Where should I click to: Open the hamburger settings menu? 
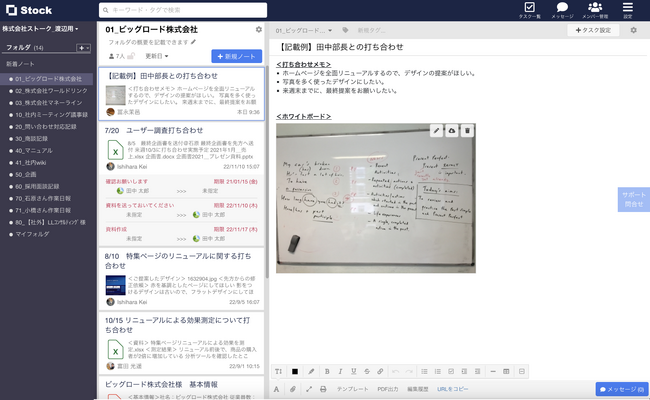(x=628, y=10)
